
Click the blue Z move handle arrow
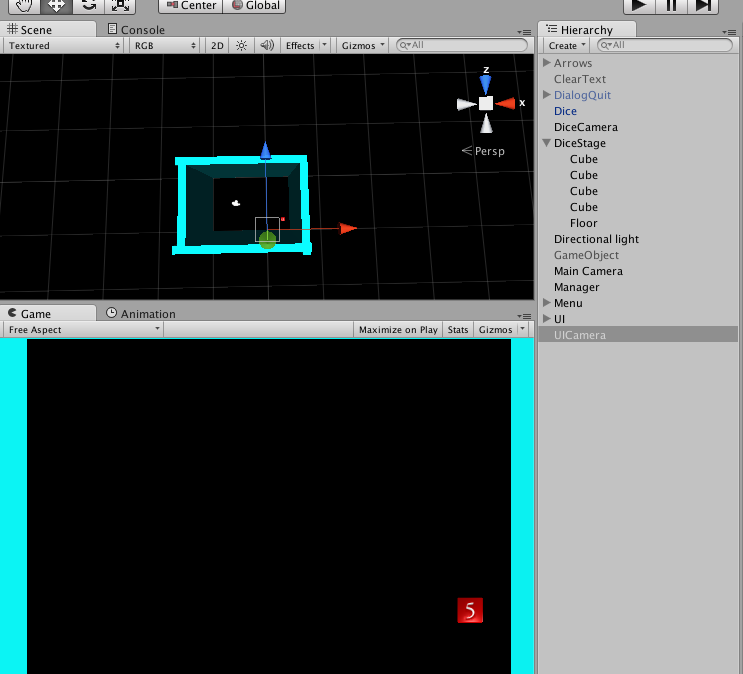coord(265,151)
